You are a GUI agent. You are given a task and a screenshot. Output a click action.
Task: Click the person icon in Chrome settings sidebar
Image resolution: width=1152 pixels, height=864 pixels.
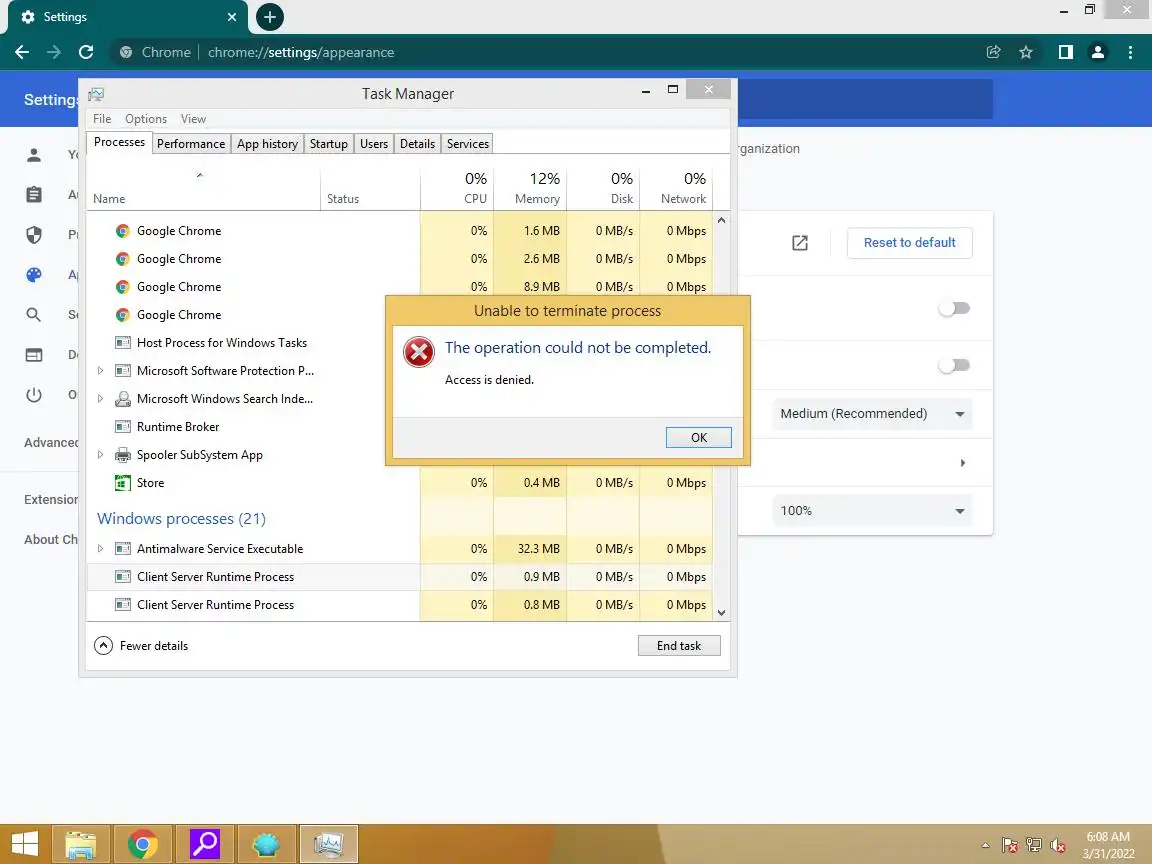click(x=34, y=155)
